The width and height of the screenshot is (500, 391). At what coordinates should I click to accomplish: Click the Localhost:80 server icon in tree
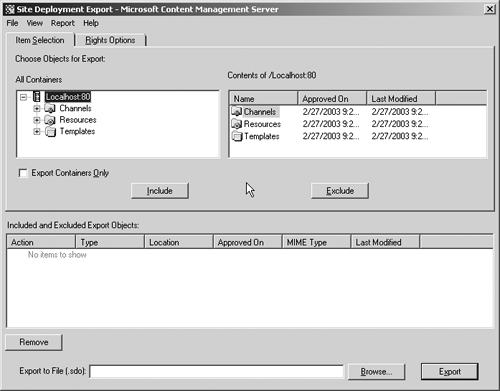[37, 97]
